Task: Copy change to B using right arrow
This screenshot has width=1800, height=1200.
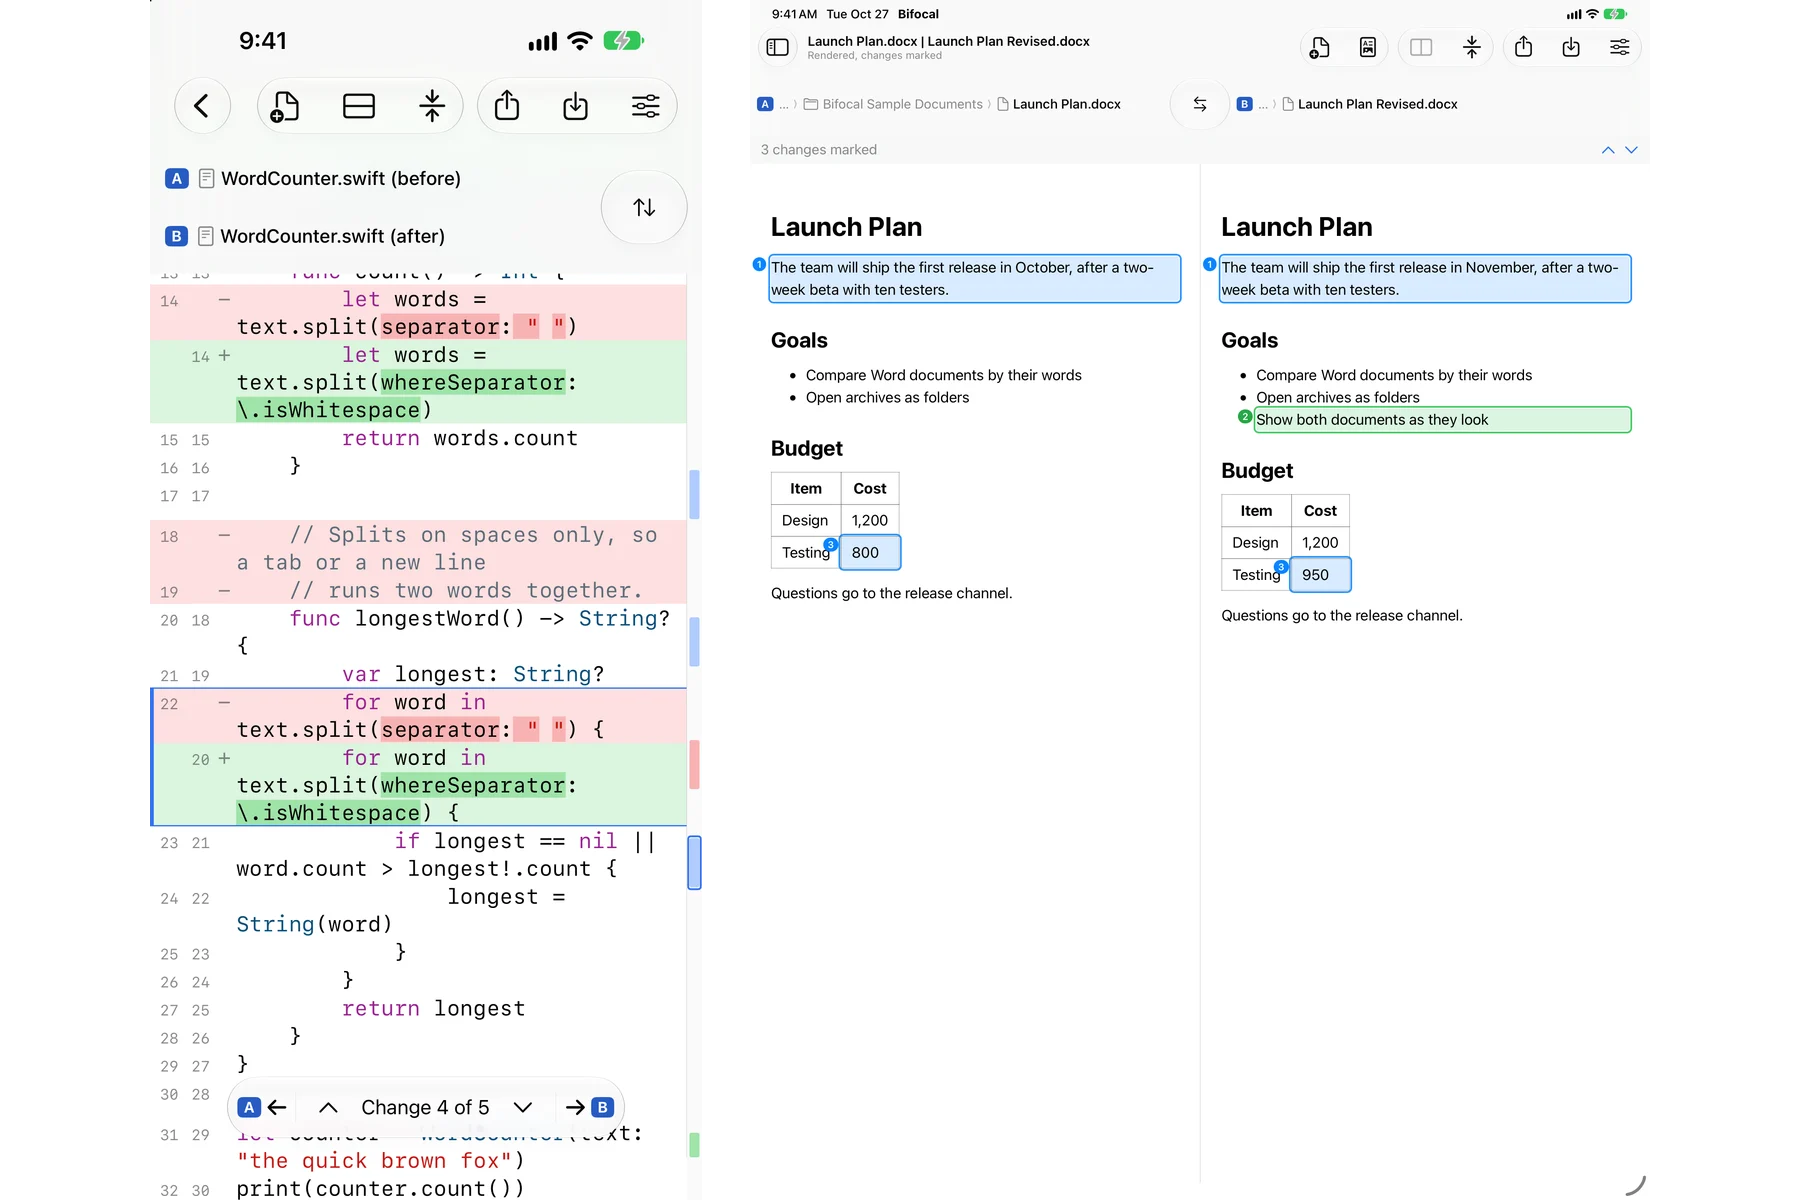Action: pos(588,1107)
